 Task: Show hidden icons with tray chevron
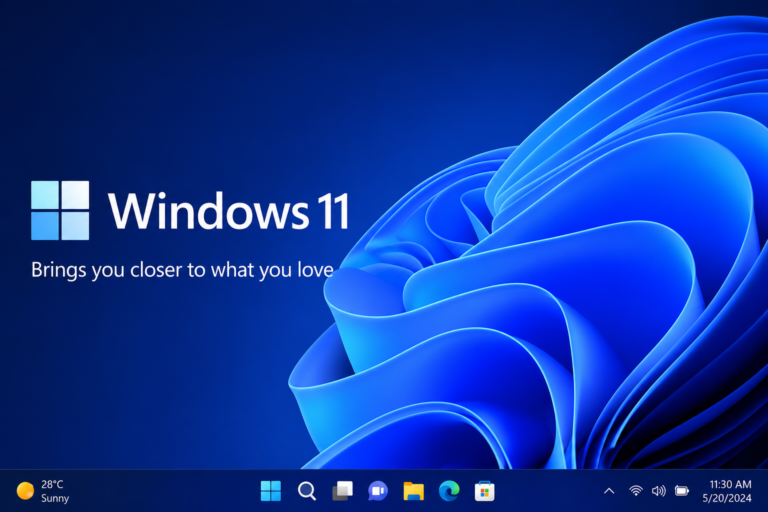tap(609, 490)
